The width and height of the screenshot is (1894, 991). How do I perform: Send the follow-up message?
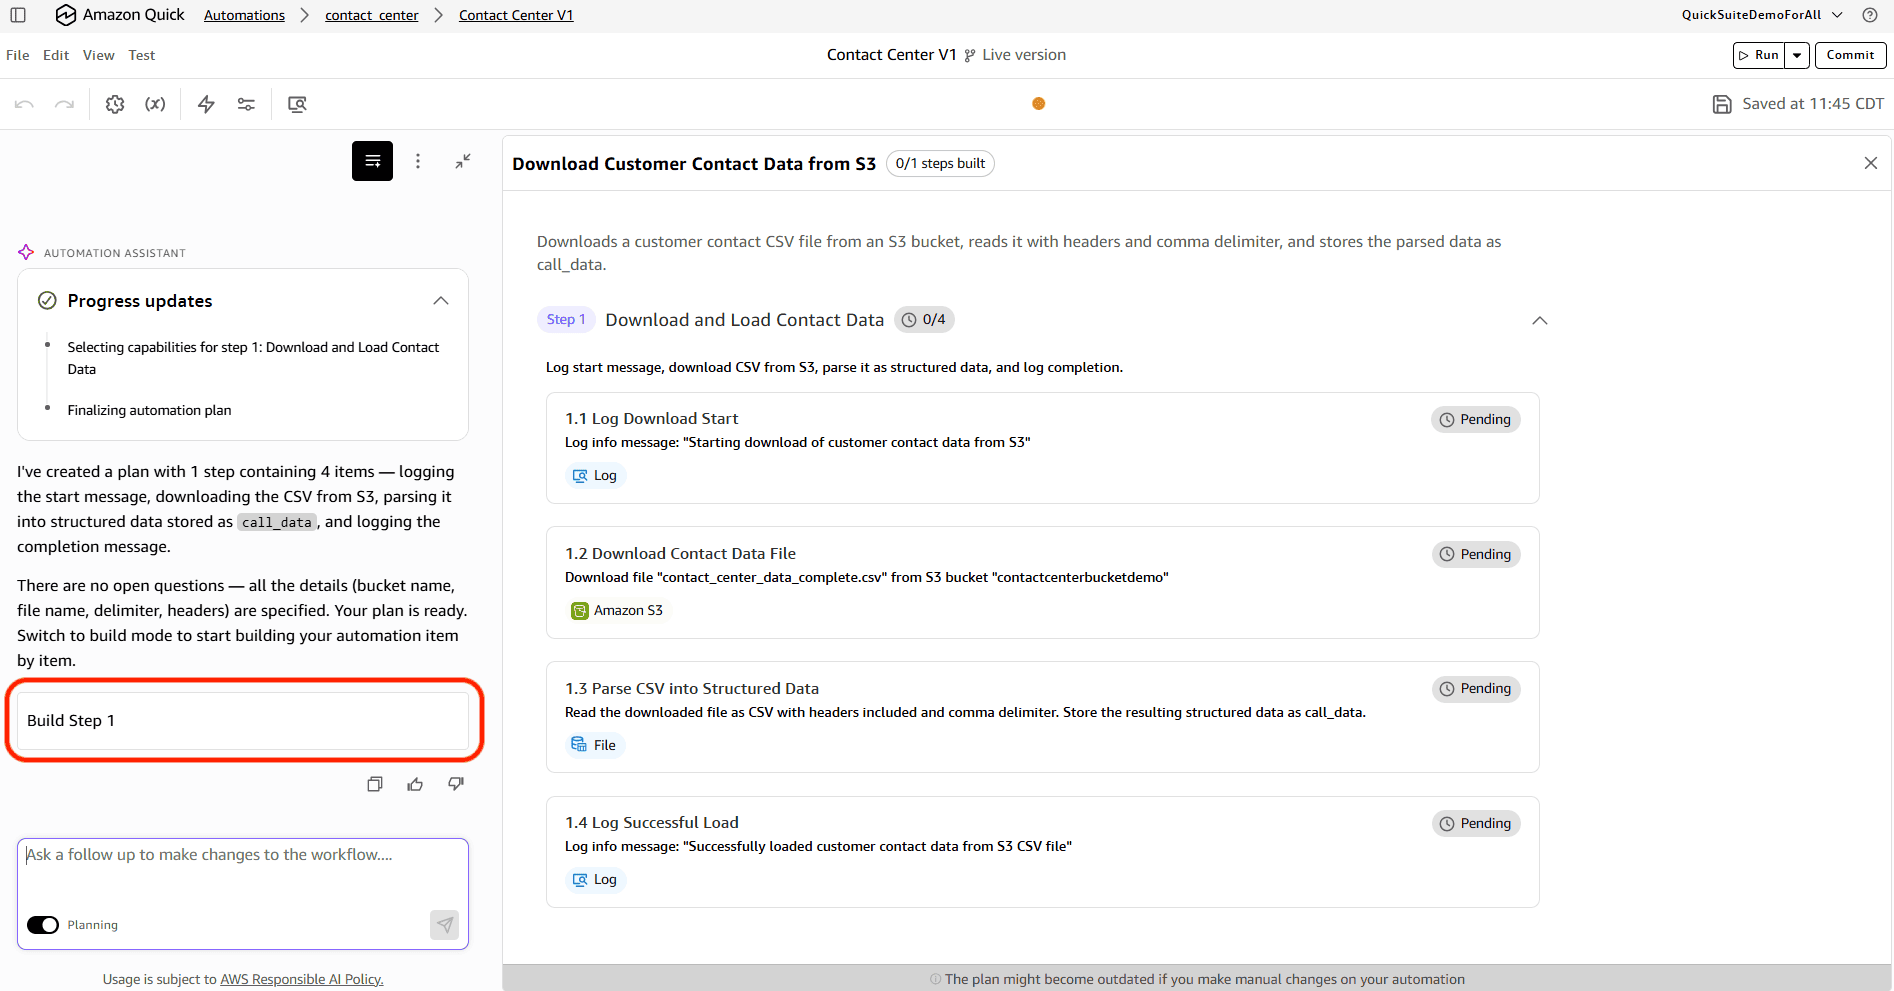[445, 925]
